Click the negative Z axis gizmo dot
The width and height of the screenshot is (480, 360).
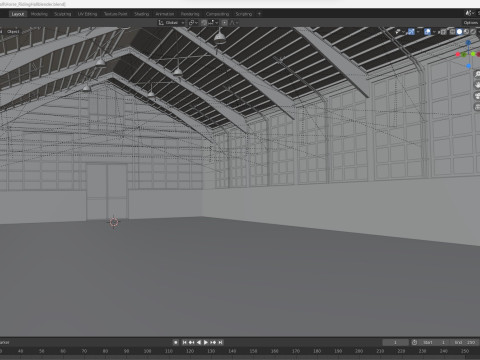468,66
